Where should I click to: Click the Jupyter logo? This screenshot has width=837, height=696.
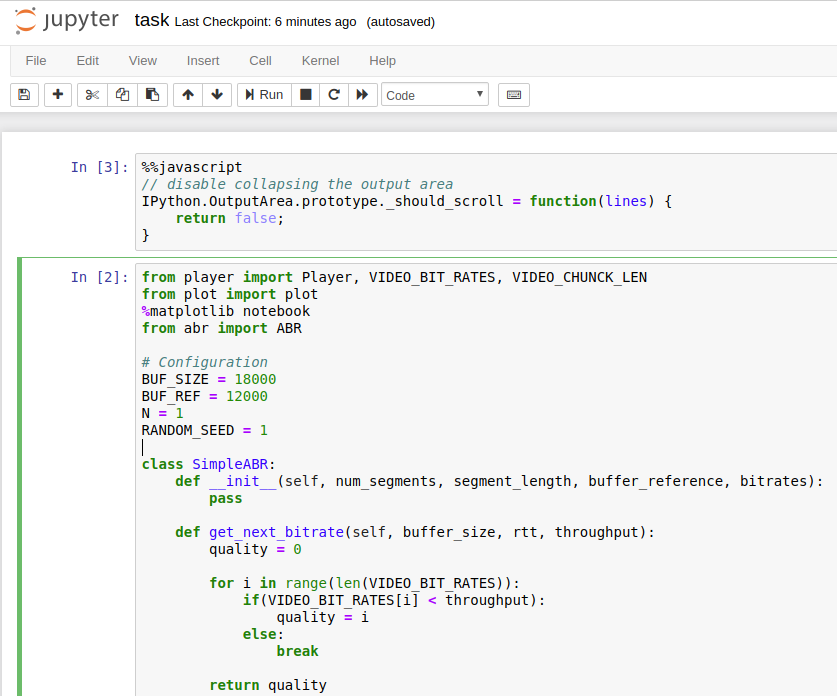[x=66, y=21]
